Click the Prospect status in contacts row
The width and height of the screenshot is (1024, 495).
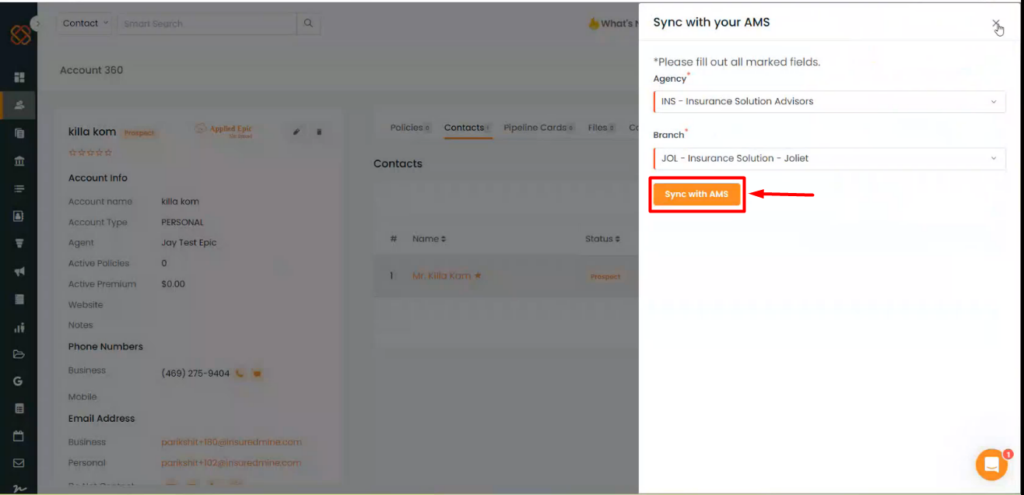[605, 277]
